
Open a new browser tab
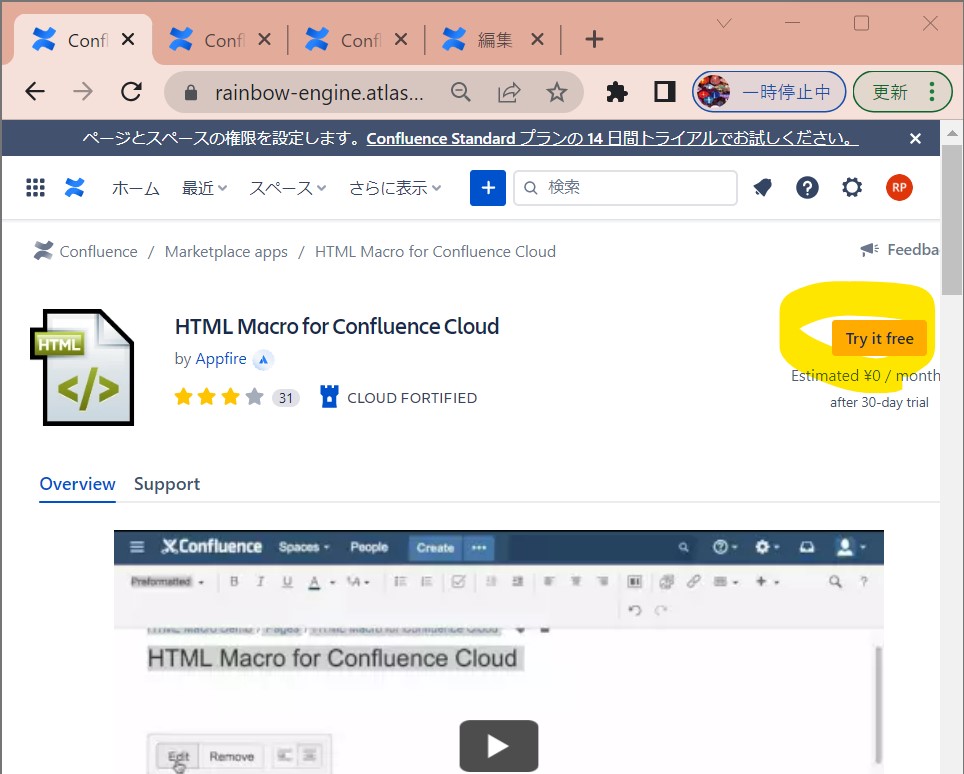594,39
